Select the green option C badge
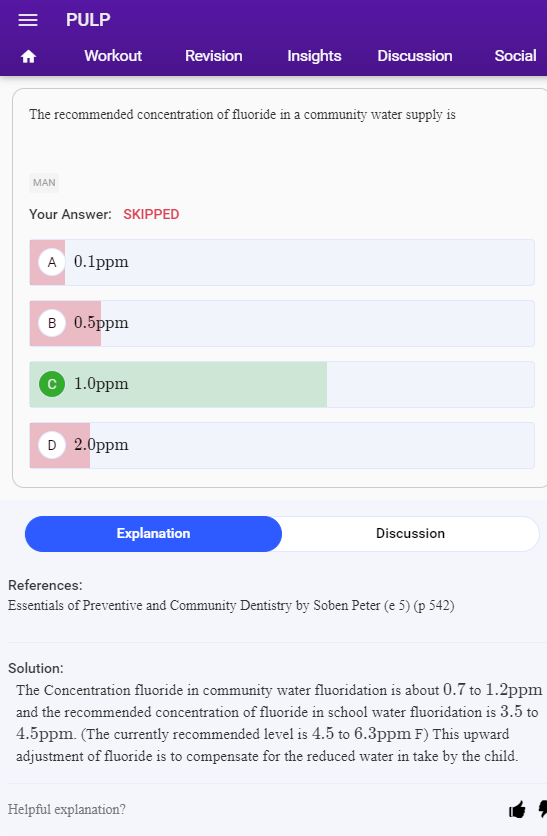This screenshot has height=836, width=547. 52,384
